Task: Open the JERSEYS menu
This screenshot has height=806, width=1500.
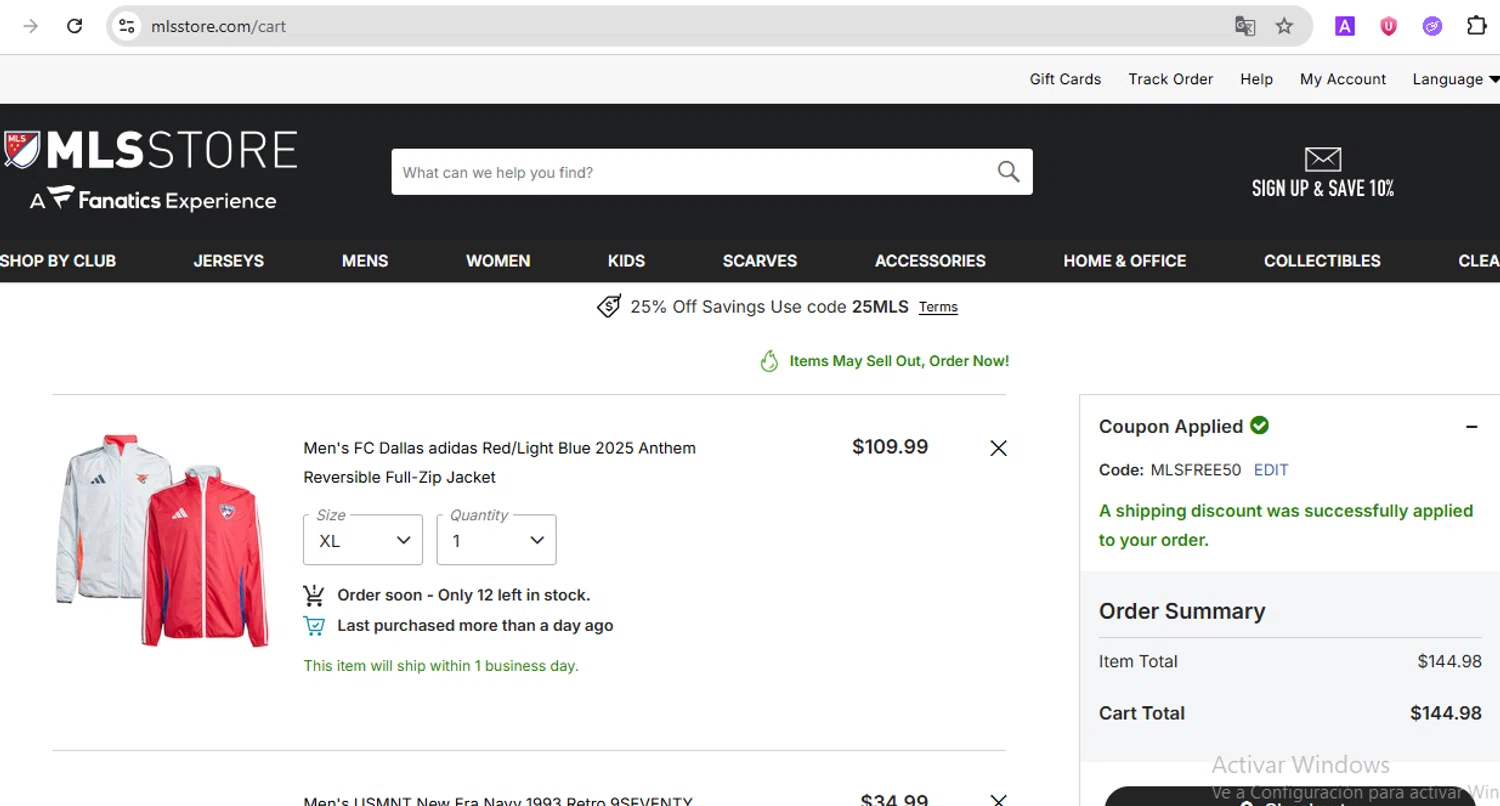Action: click(229, 261)
